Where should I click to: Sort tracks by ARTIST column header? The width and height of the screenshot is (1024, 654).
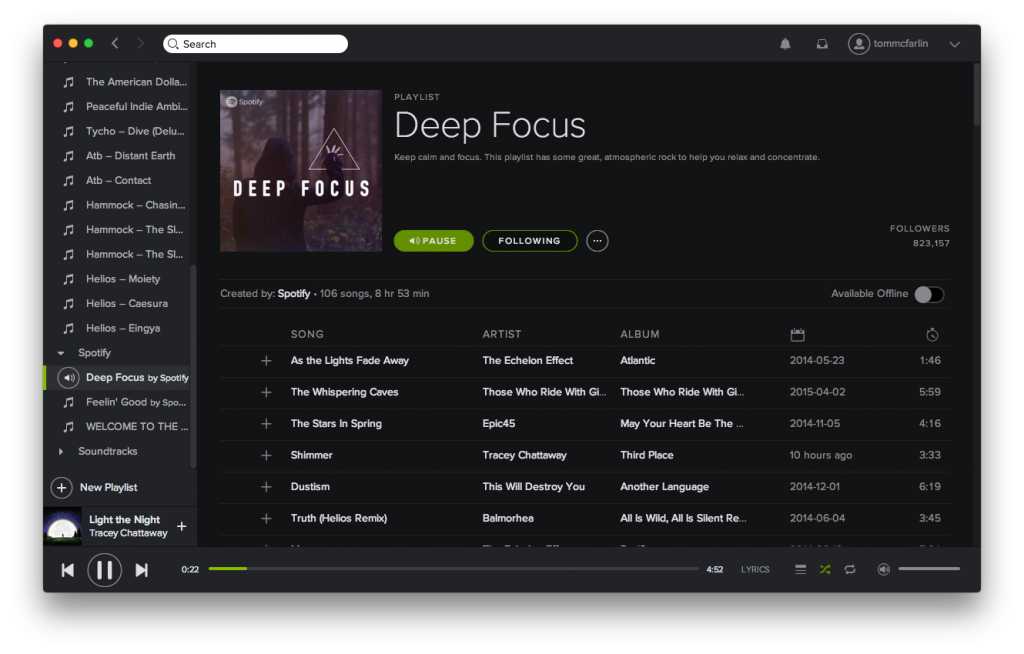tap(502, 334)
